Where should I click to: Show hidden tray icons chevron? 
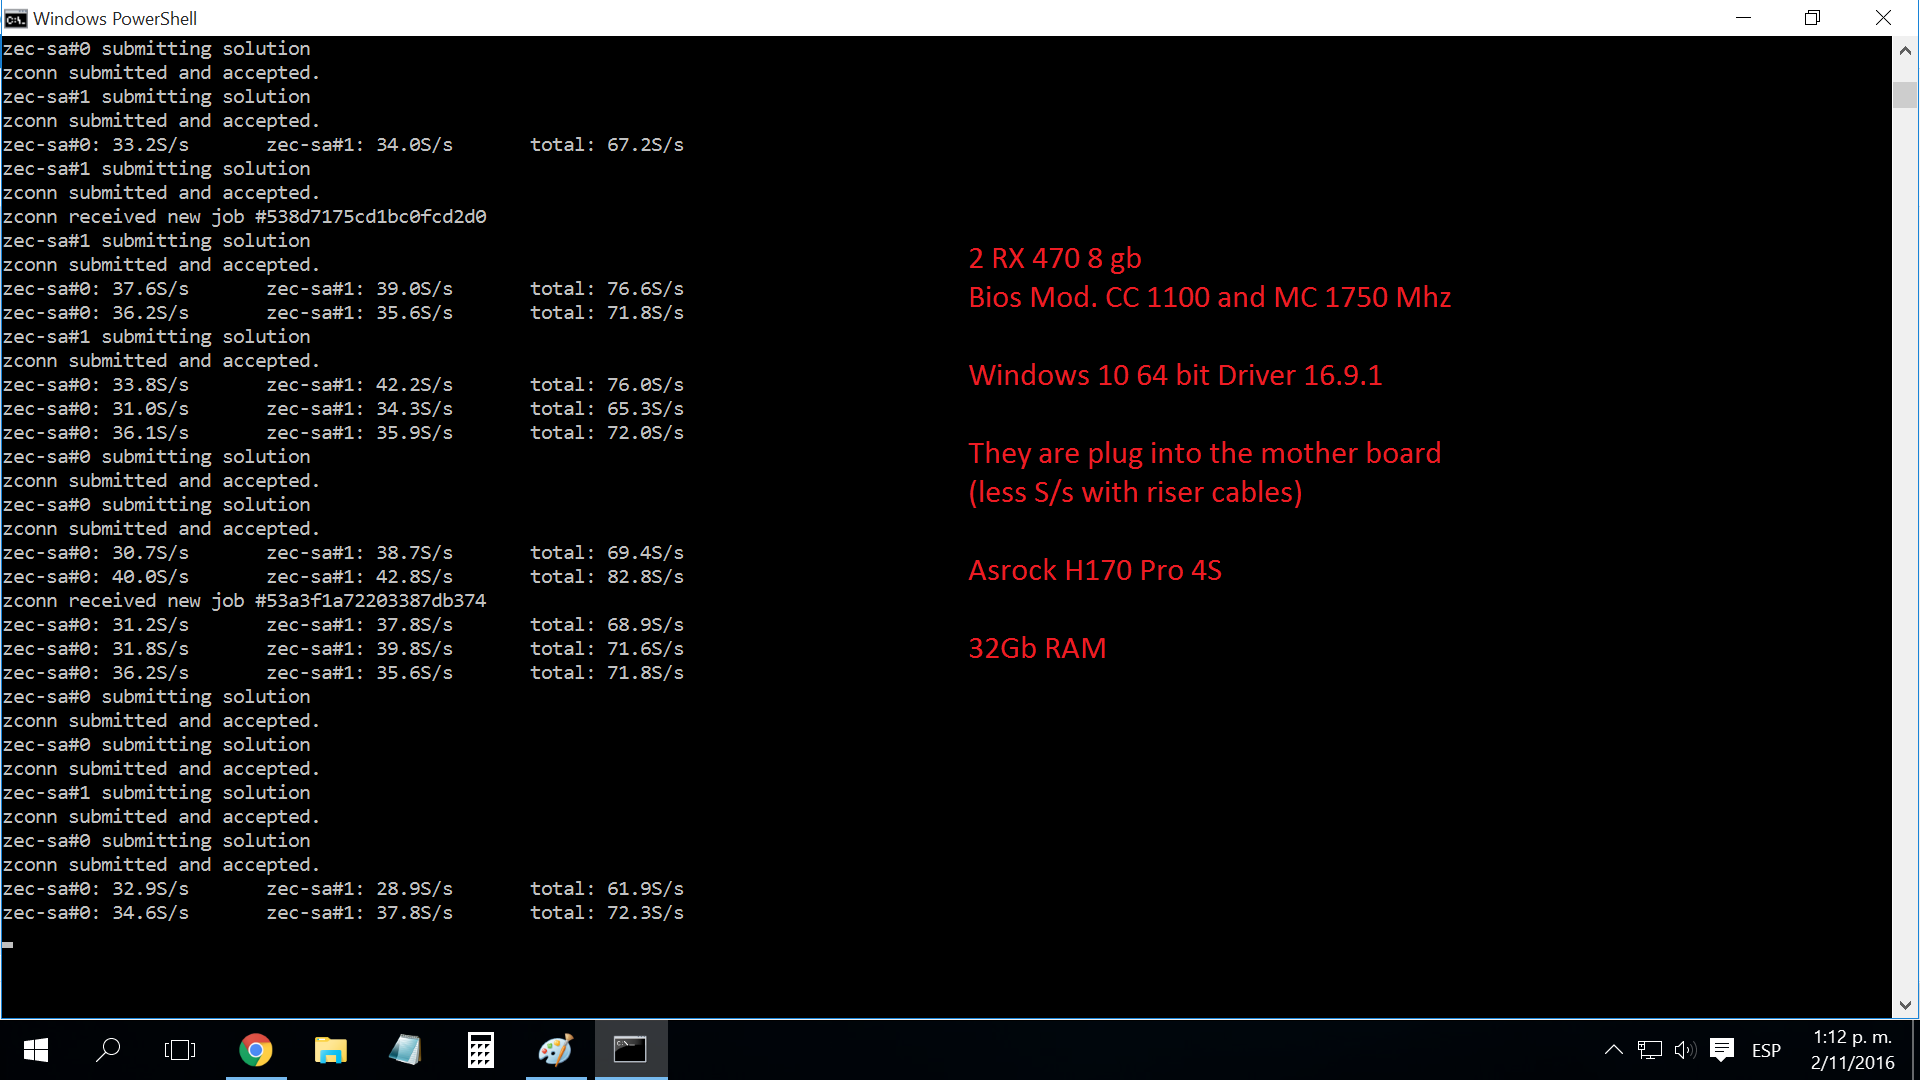click(x=1613, y=1050)
